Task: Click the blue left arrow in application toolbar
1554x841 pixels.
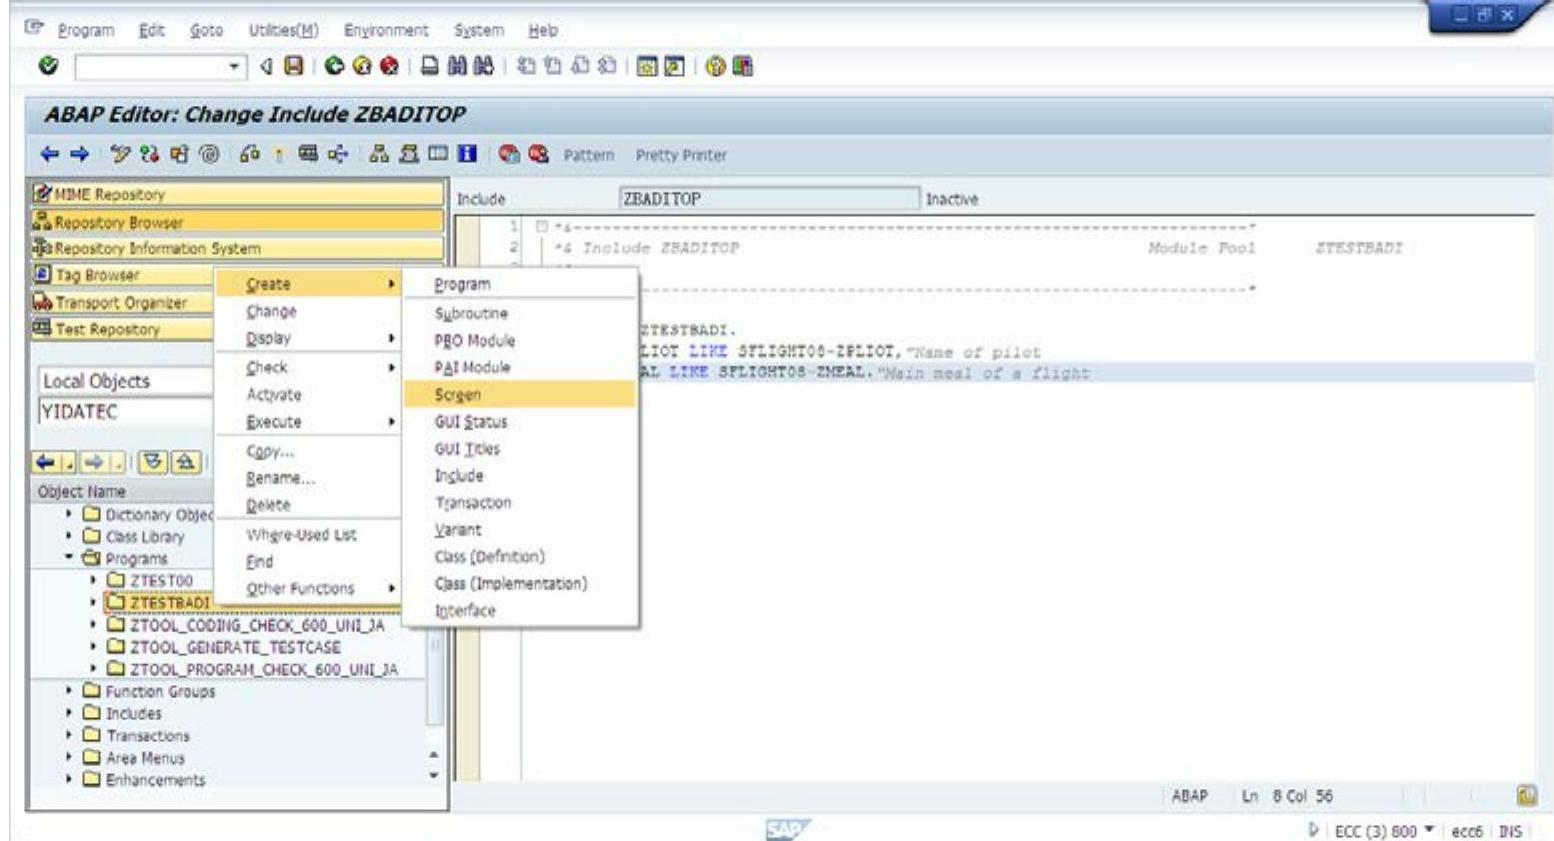Action: 50,154
